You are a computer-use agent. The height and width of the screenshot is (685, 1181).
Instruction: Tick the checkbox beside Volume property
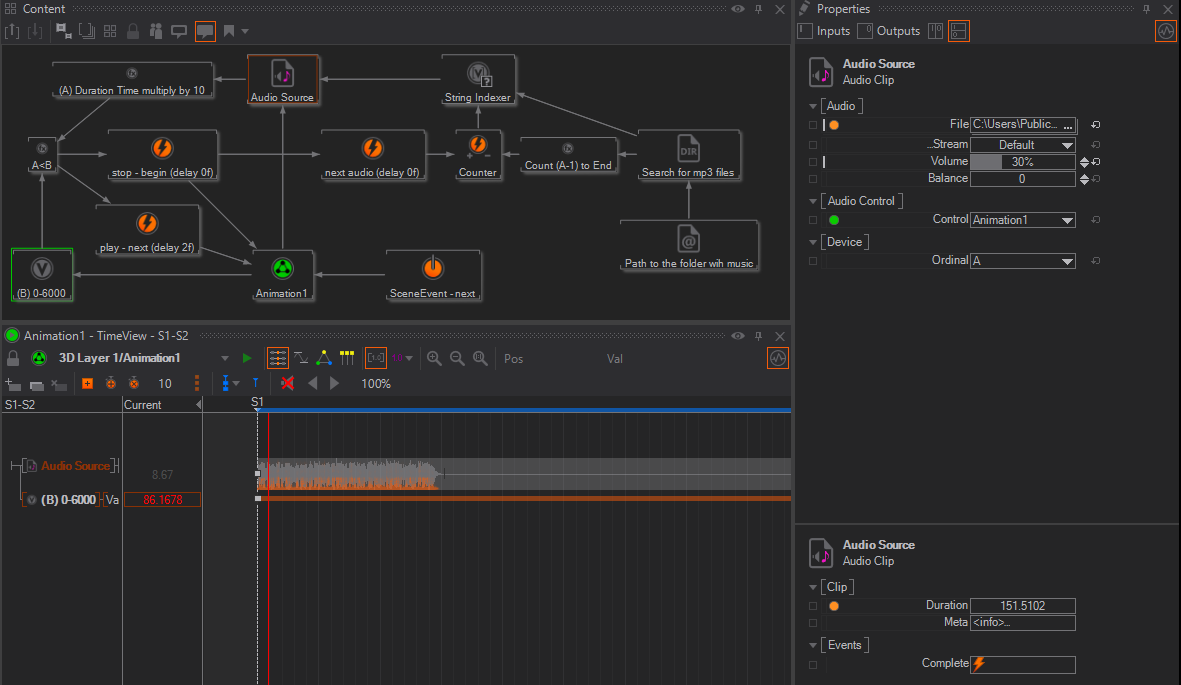coord(813,162)
